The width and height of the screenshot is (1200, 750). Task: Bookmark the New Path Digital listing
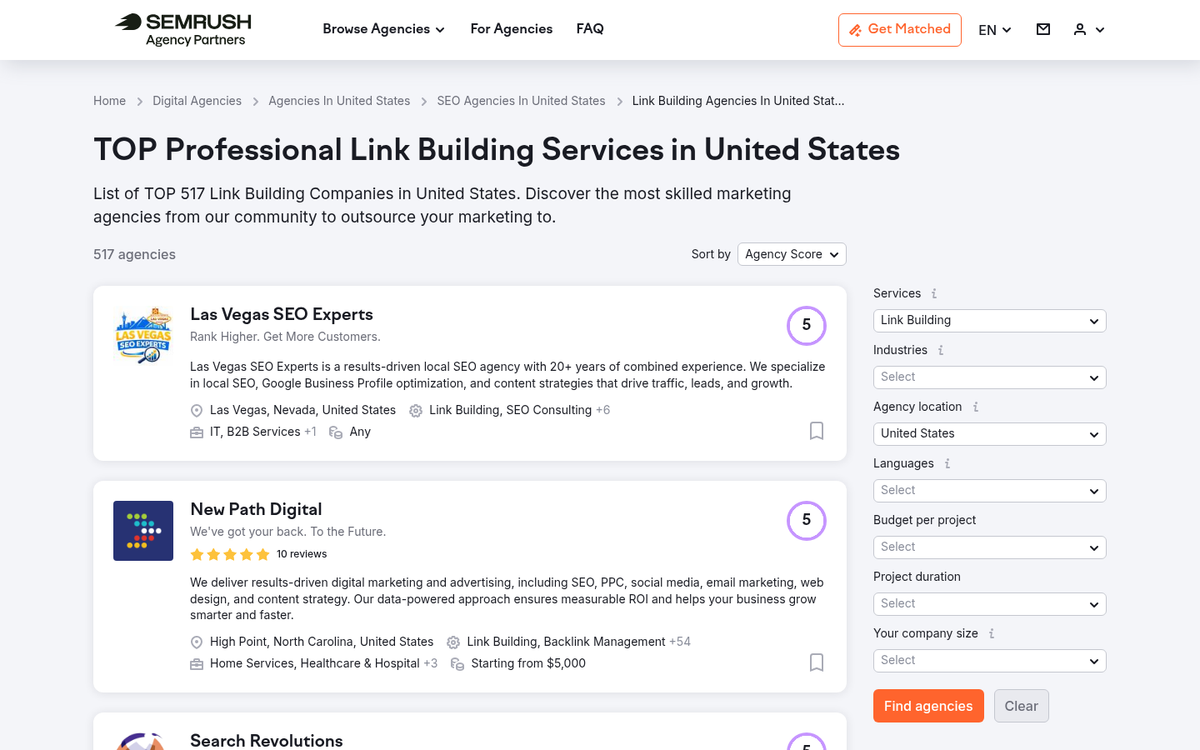click(x=816, y=662)
